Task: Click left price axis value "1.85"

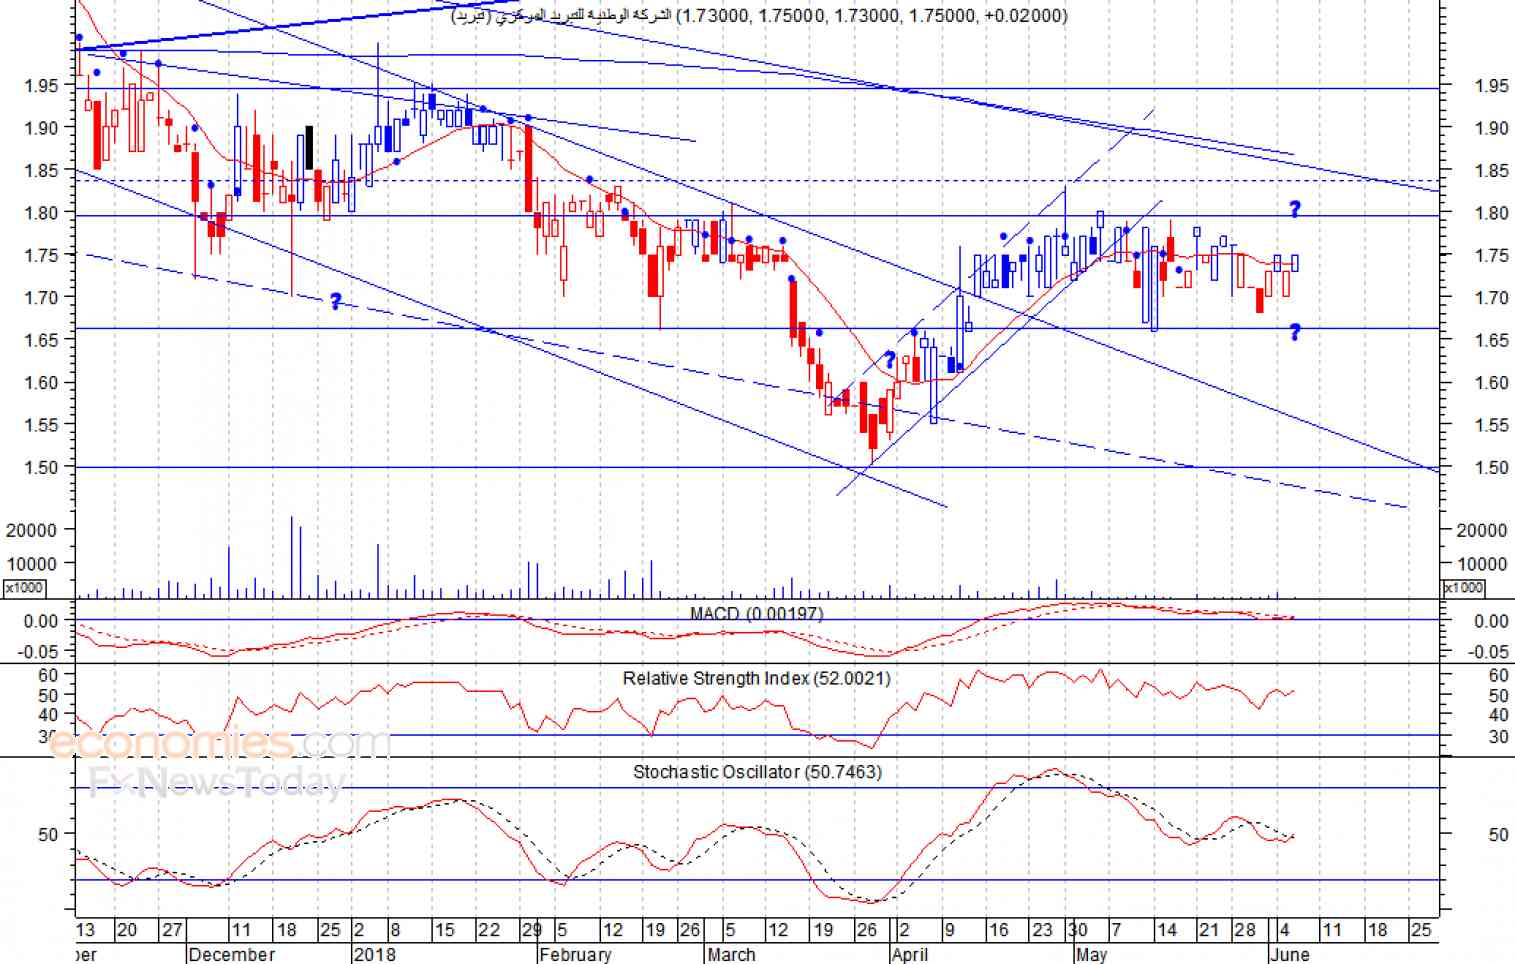Action: pyautogui.click(x=42, y=171)
